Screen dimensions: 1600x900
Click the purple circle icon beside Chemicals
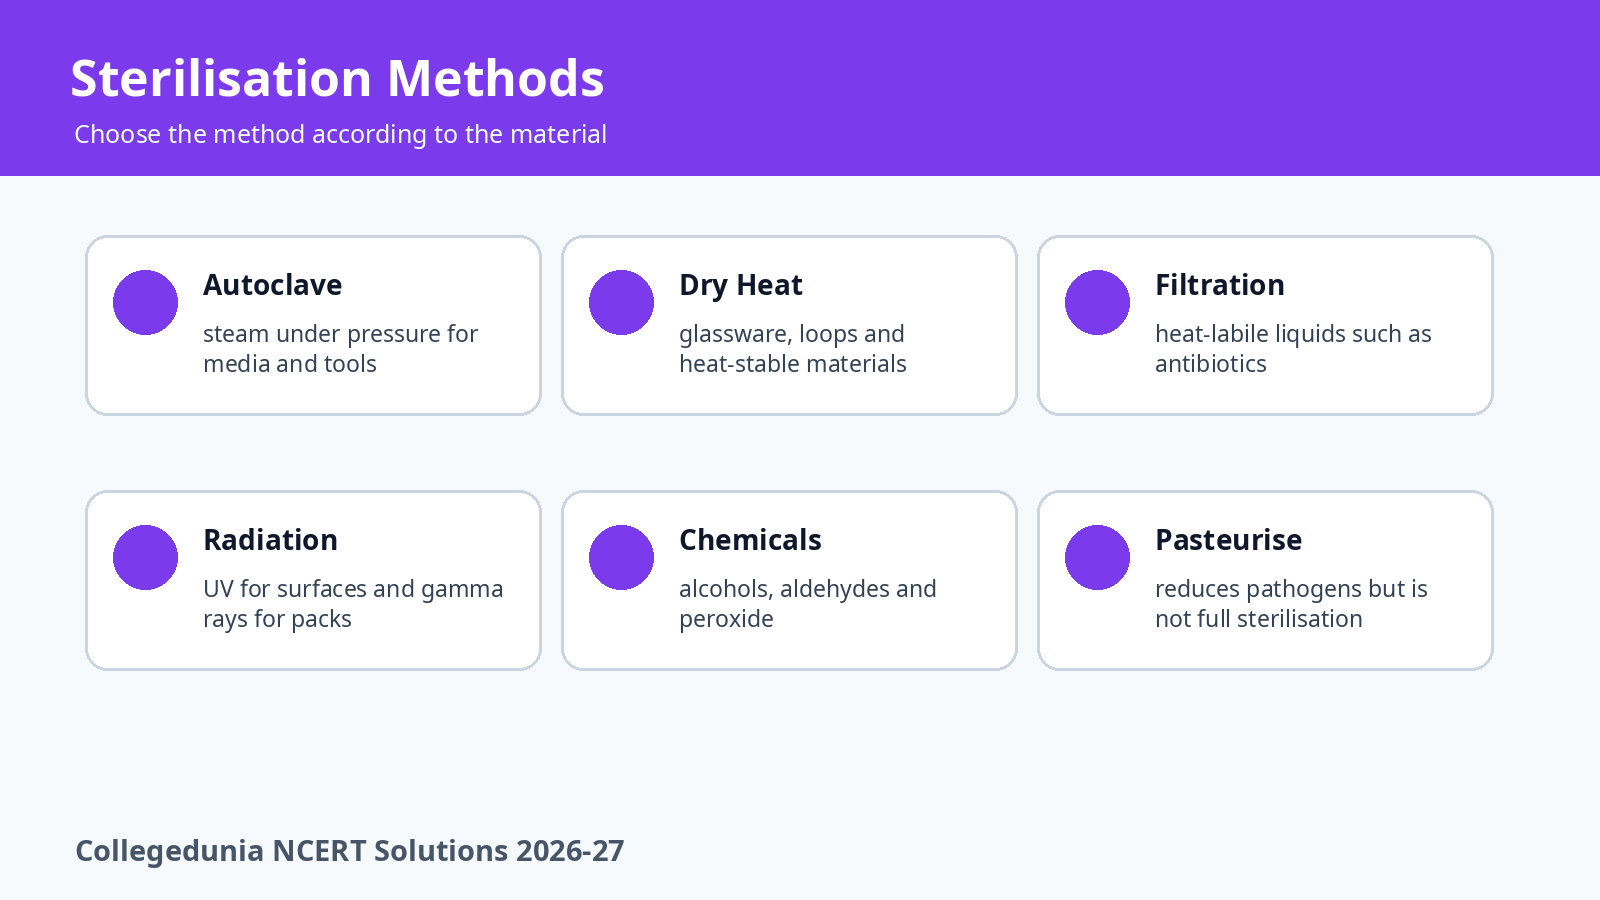(621, 557)
